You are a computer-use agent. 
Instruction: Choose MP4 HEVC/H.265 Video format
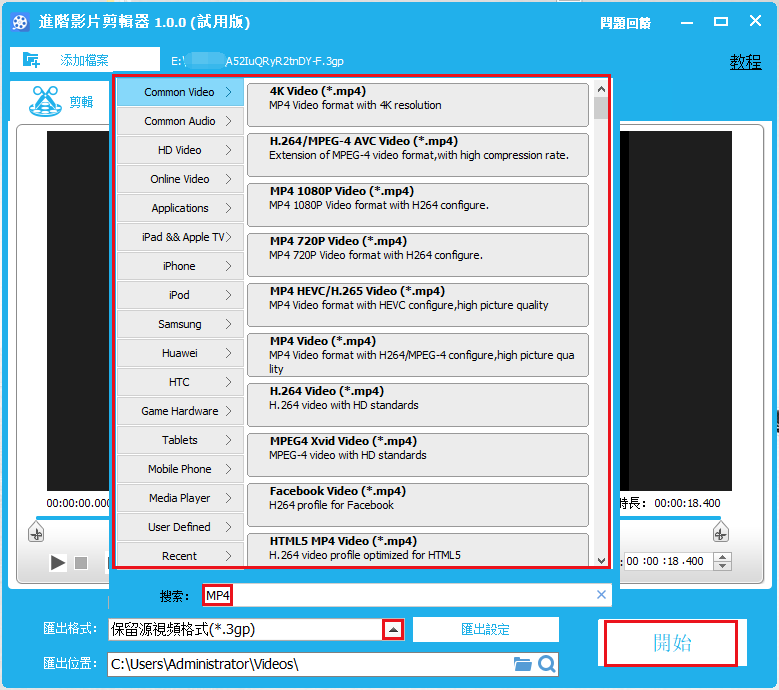click(418, 305)
